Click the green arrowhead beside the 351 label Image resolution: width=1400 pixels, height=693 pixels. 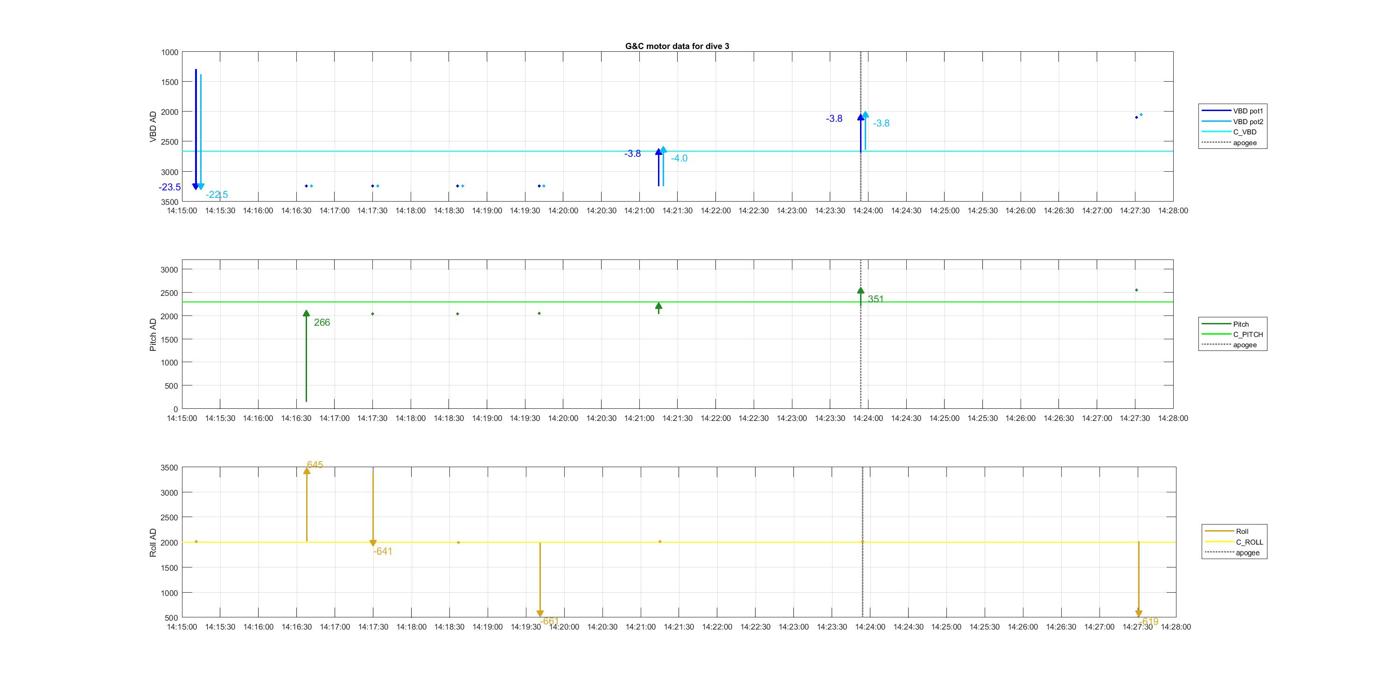861,291
